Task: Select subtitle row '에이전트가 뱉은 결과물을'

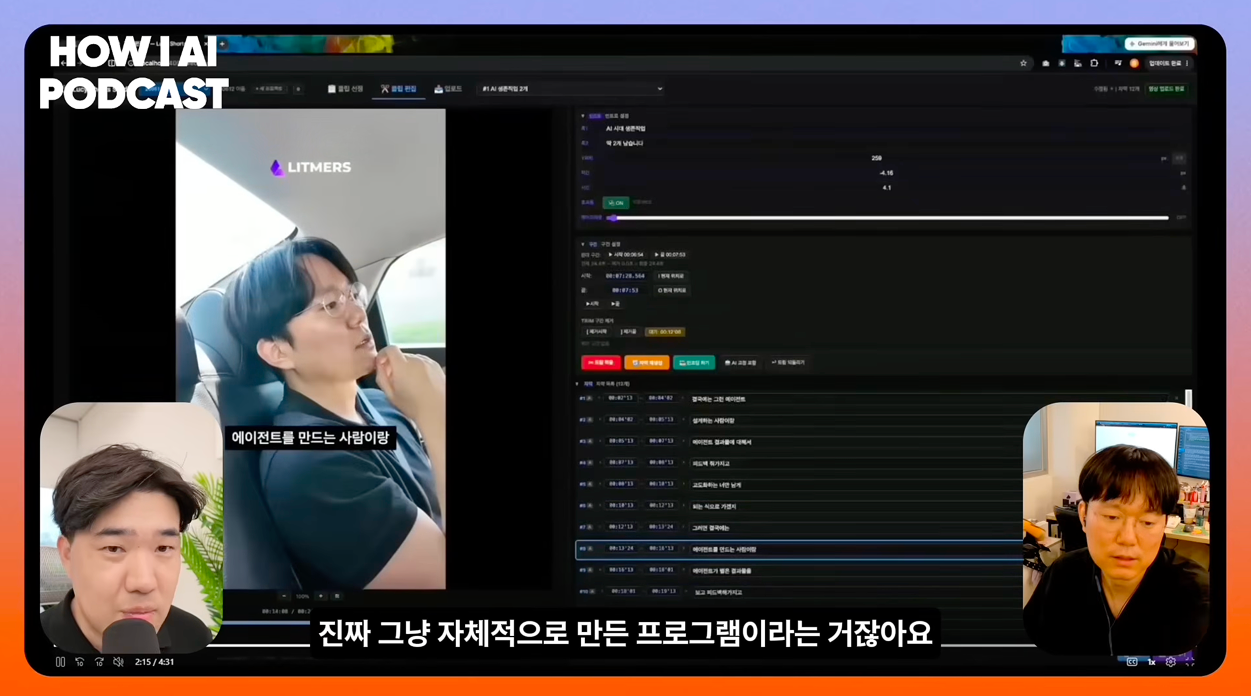Action: (800, 571)
